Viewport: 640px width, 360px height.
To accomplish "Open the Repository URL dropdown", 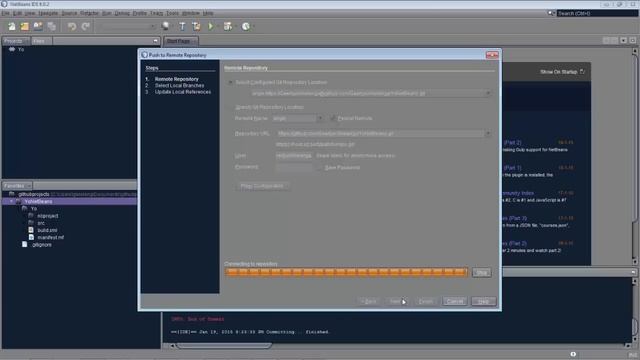I will coord(488,133).
